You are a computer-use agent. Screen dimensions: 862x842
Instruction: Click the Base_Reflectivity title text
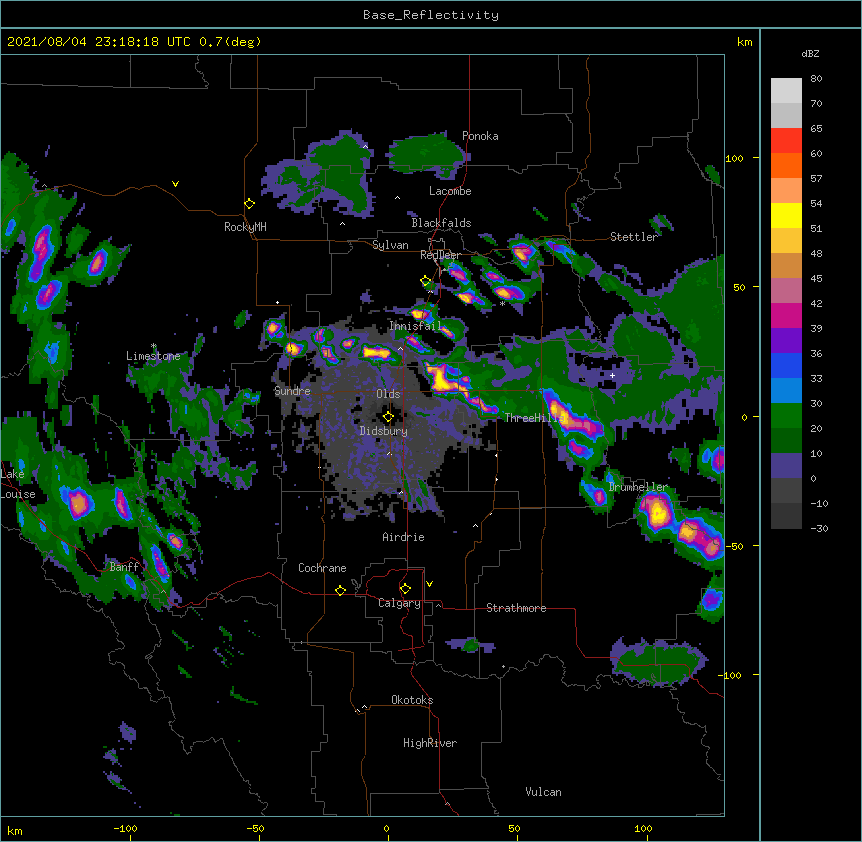tap(431, 15)
